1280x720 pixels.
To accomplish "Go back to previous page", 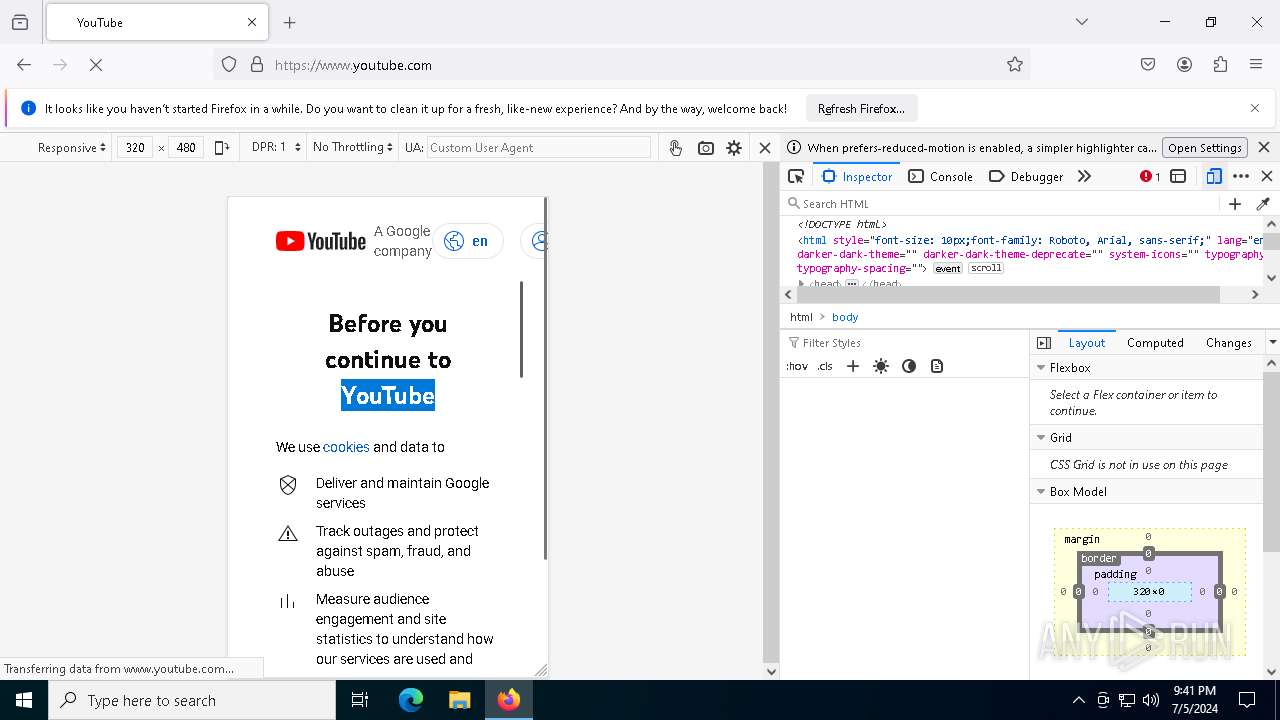I will click(24, 65).
